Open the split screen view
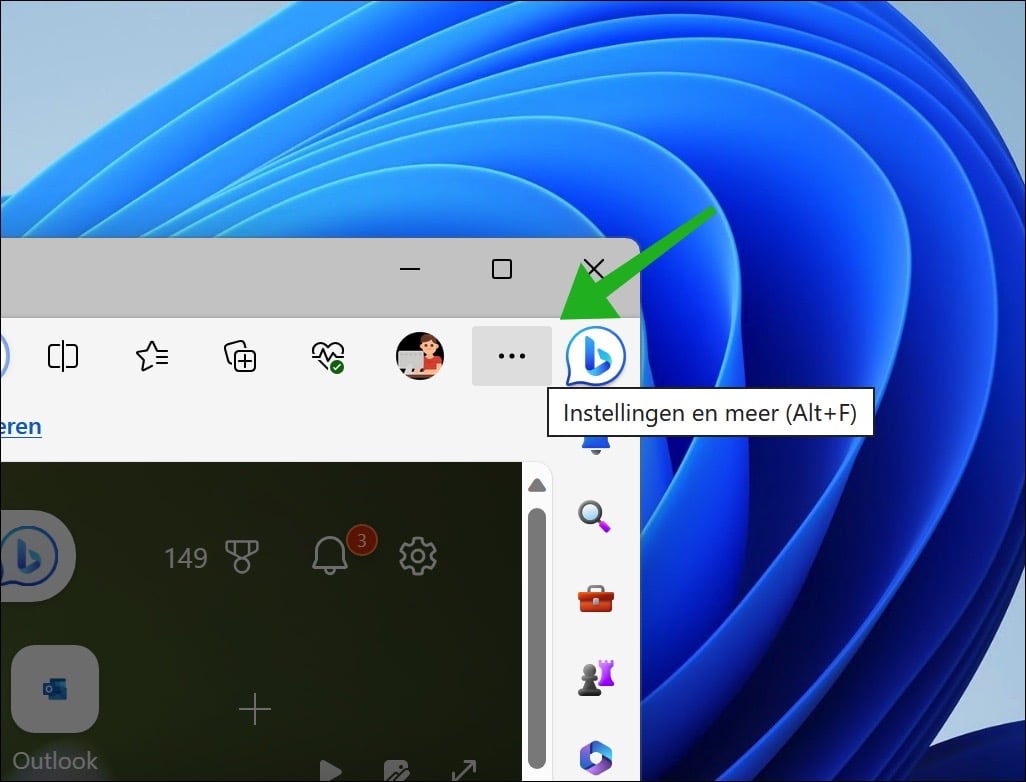The image size is (1026, 782). (x=63, y=356)
